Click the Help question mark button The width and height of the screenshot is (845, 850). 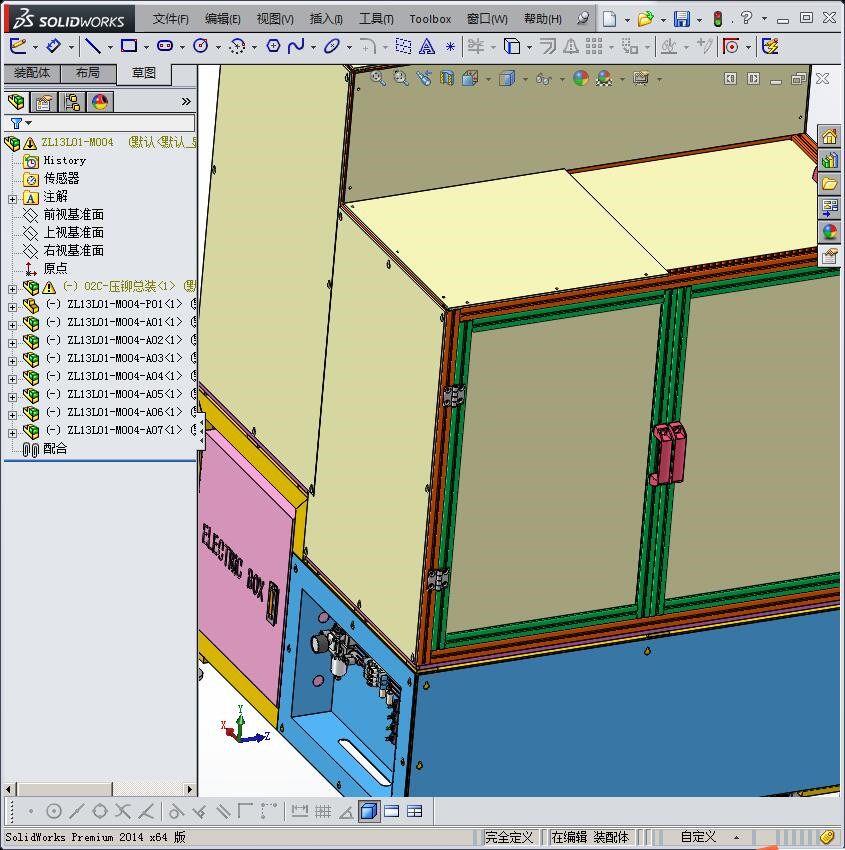click(746, 18)
